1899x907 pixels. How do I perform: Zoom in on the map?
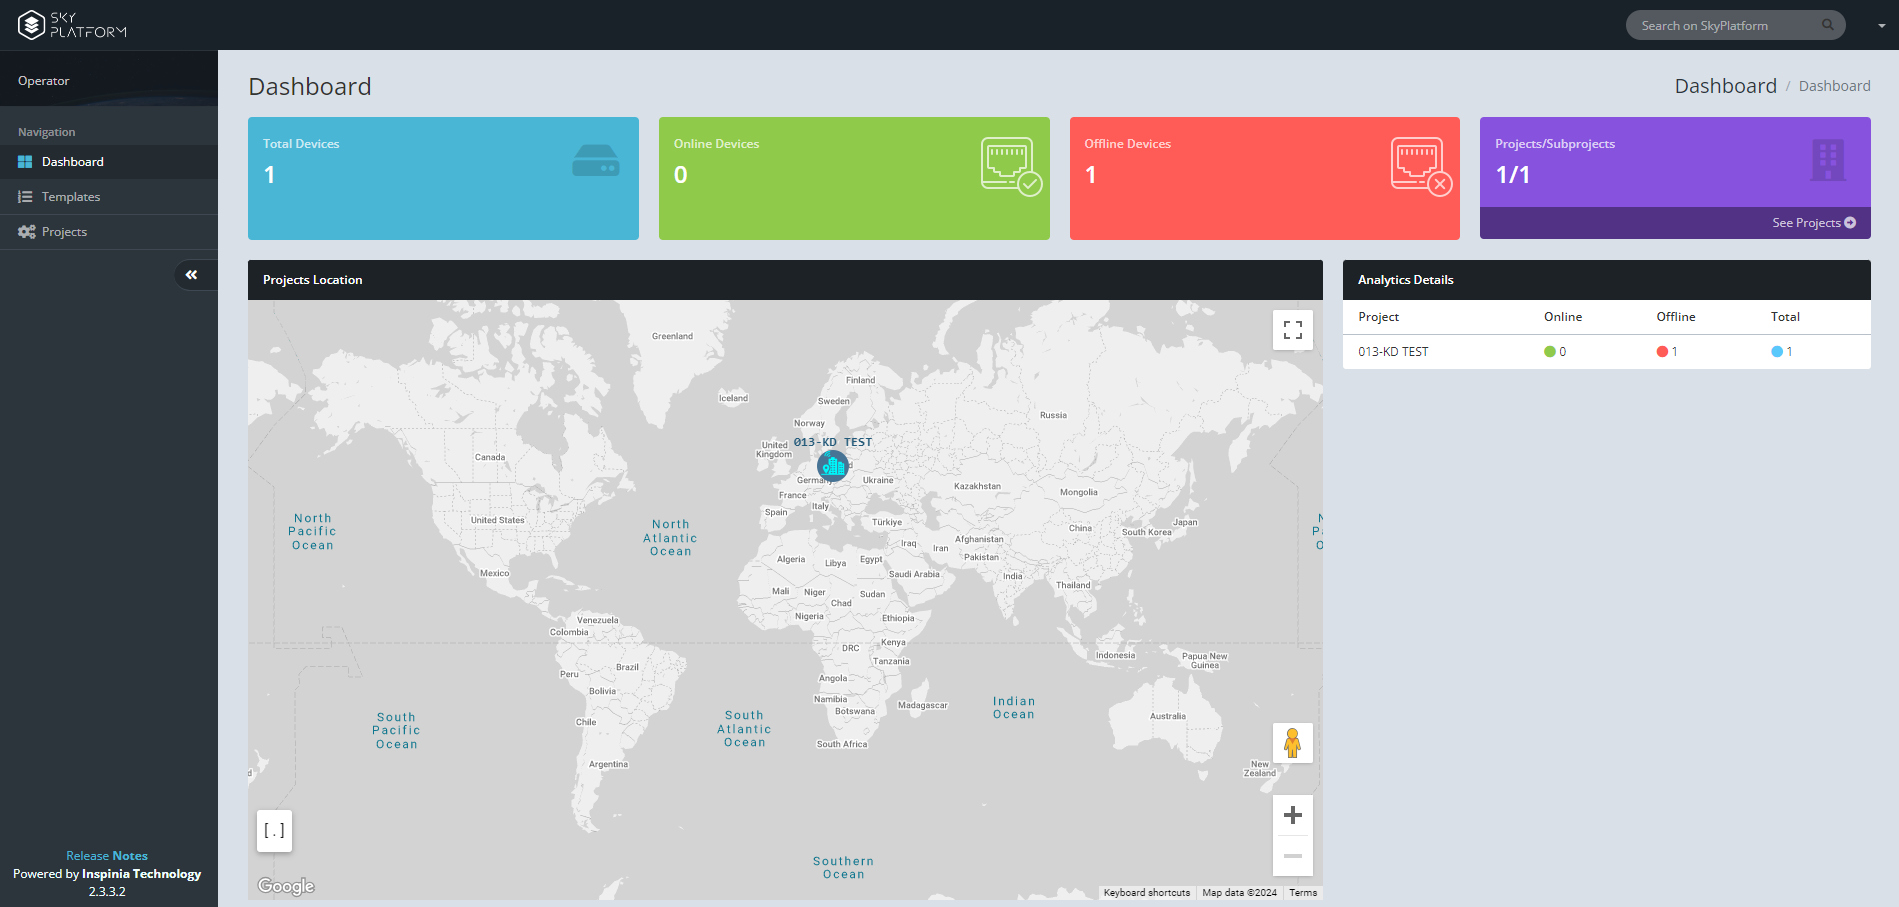pyautogui.click(x=1292, y=815)
